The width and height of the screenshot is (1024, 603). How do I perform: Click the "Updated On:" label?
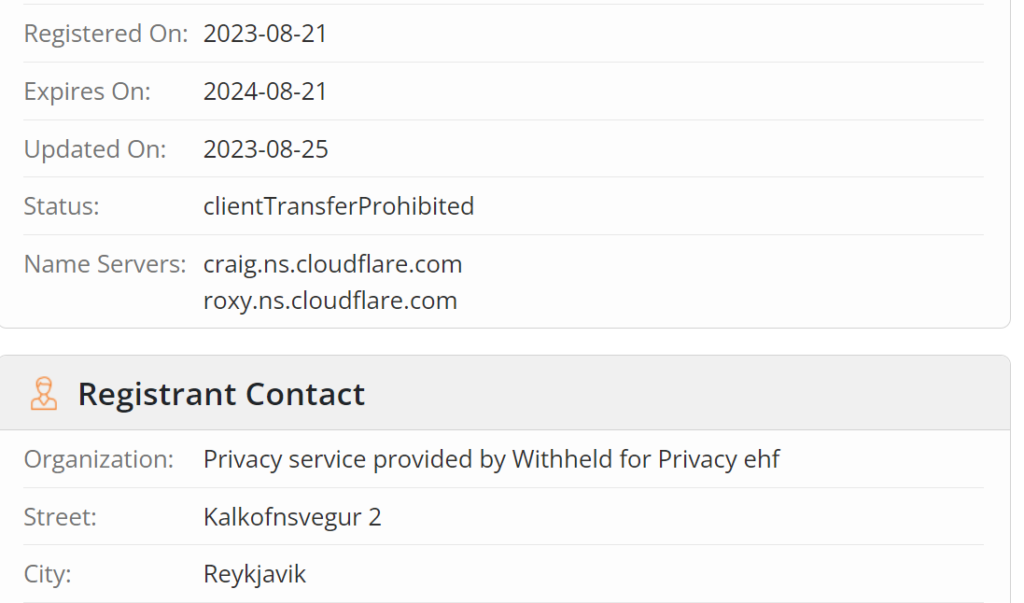pos(95,150)
